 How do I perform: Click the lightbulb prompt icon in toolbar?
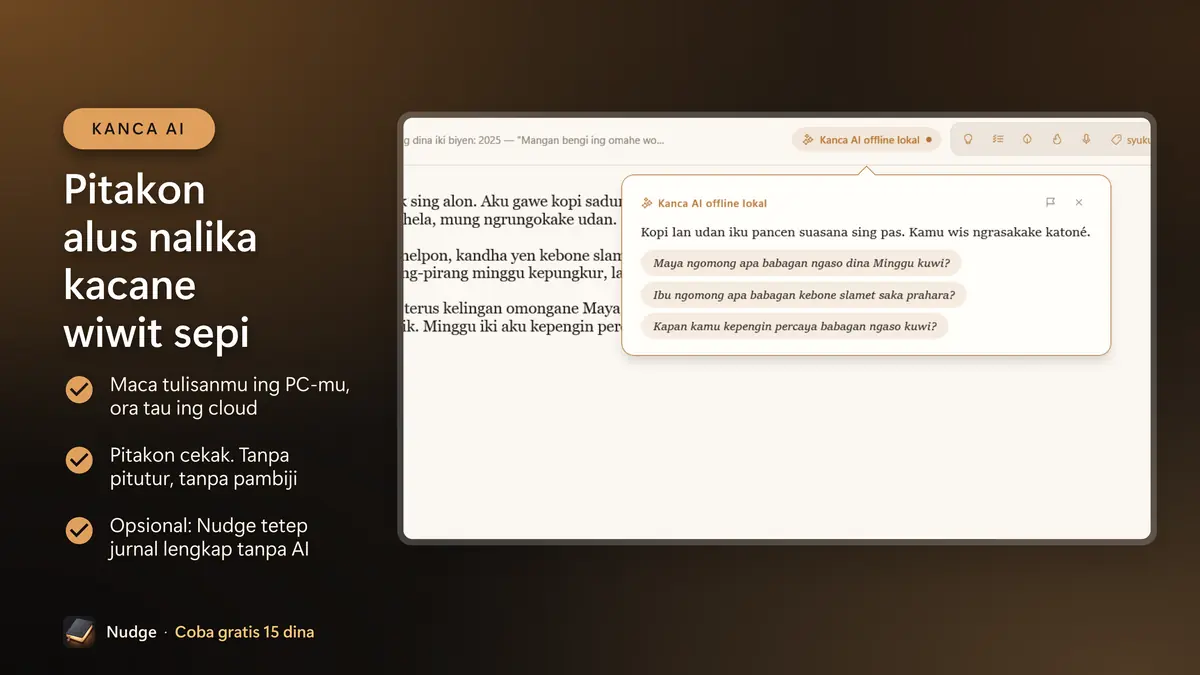[x=968, y=140]
